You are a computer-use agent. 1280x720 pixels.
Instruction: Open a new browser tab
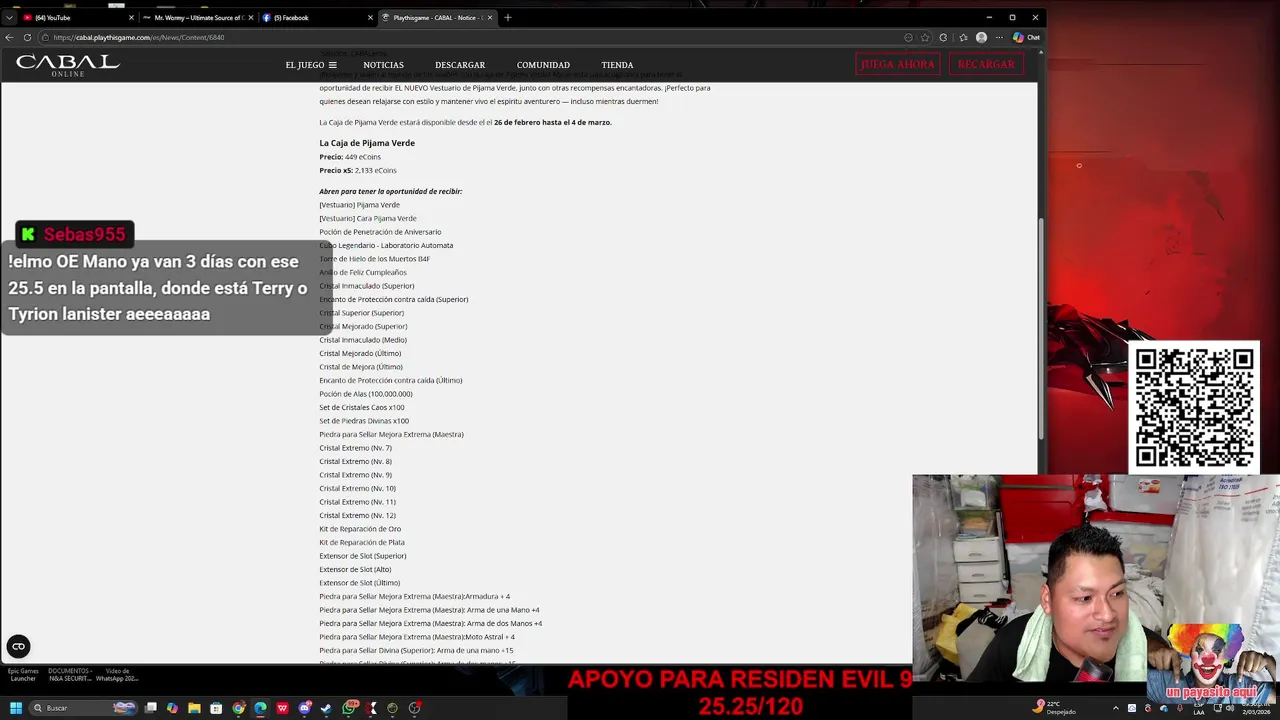508,17
